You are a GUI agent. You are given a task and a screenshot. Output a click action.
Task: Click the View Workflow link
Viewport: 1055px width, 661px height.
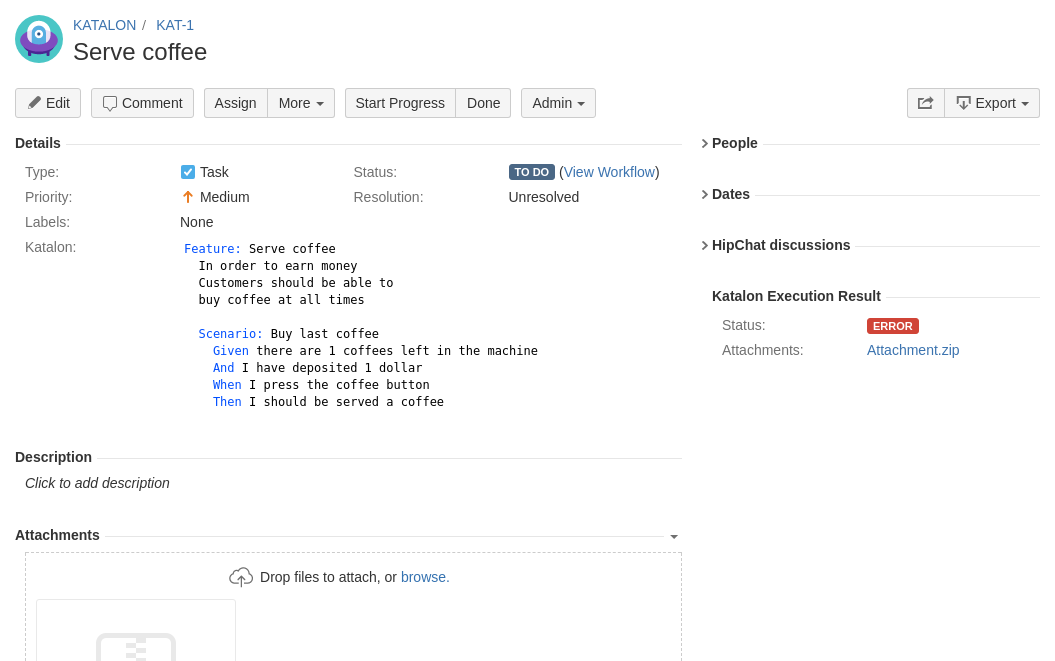coord(610,172)
